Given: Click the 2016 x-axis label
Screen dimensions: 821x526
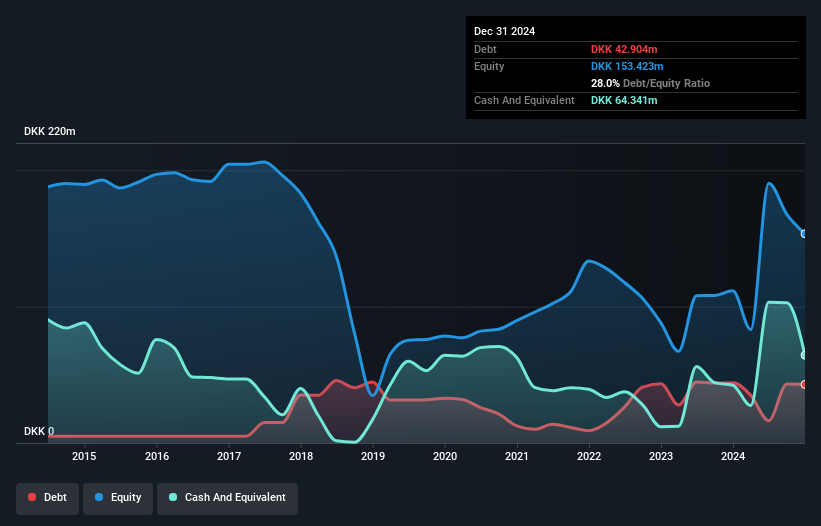Looking at the screenshot, I should point(157,456).
